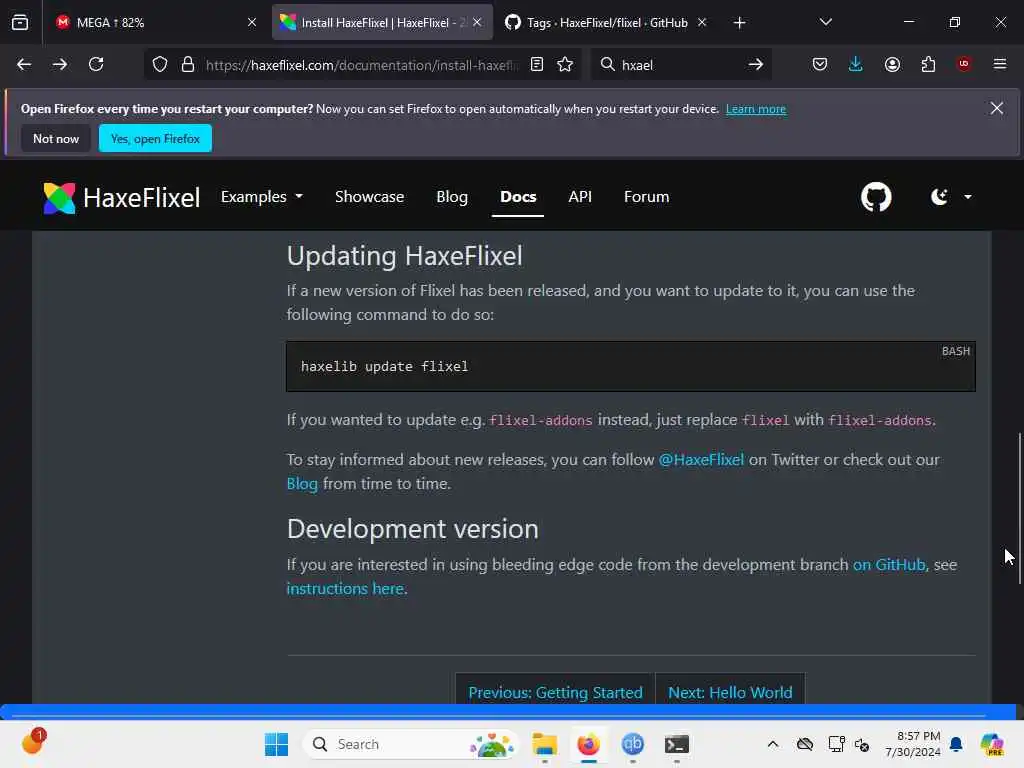This screenshot has height=768, width=1024.
Task: Click the Windows taskbar Search box
Action: pyautogui.click(x=410, y=744)
